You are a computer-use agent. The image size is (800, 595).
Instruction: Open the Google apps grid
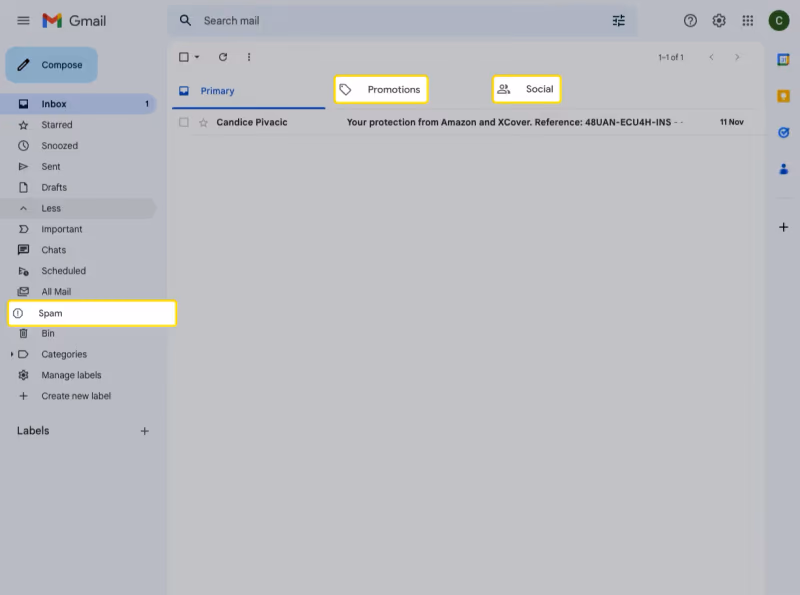[x=747, y=20]
